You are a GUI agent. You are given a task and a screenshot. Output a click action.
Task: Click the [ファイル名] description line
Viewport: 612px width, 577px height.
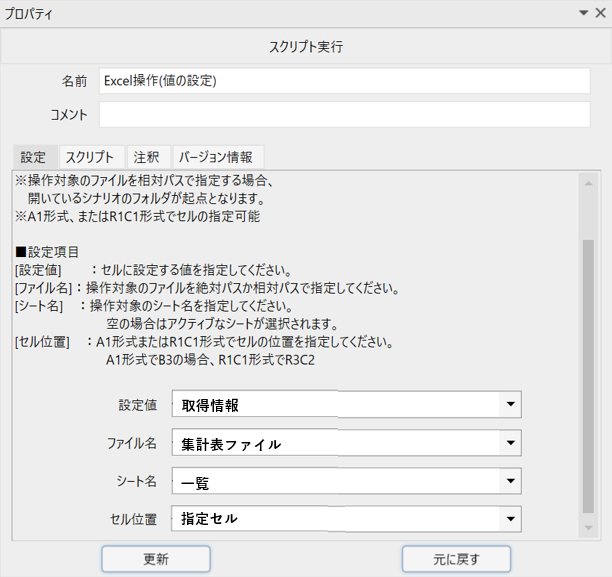click(x=207, y=288)
